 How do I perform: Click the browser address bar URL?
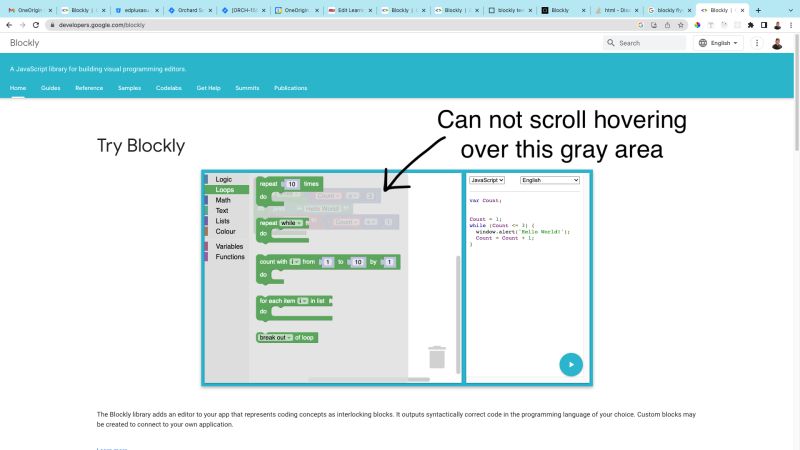coord(102,25)
